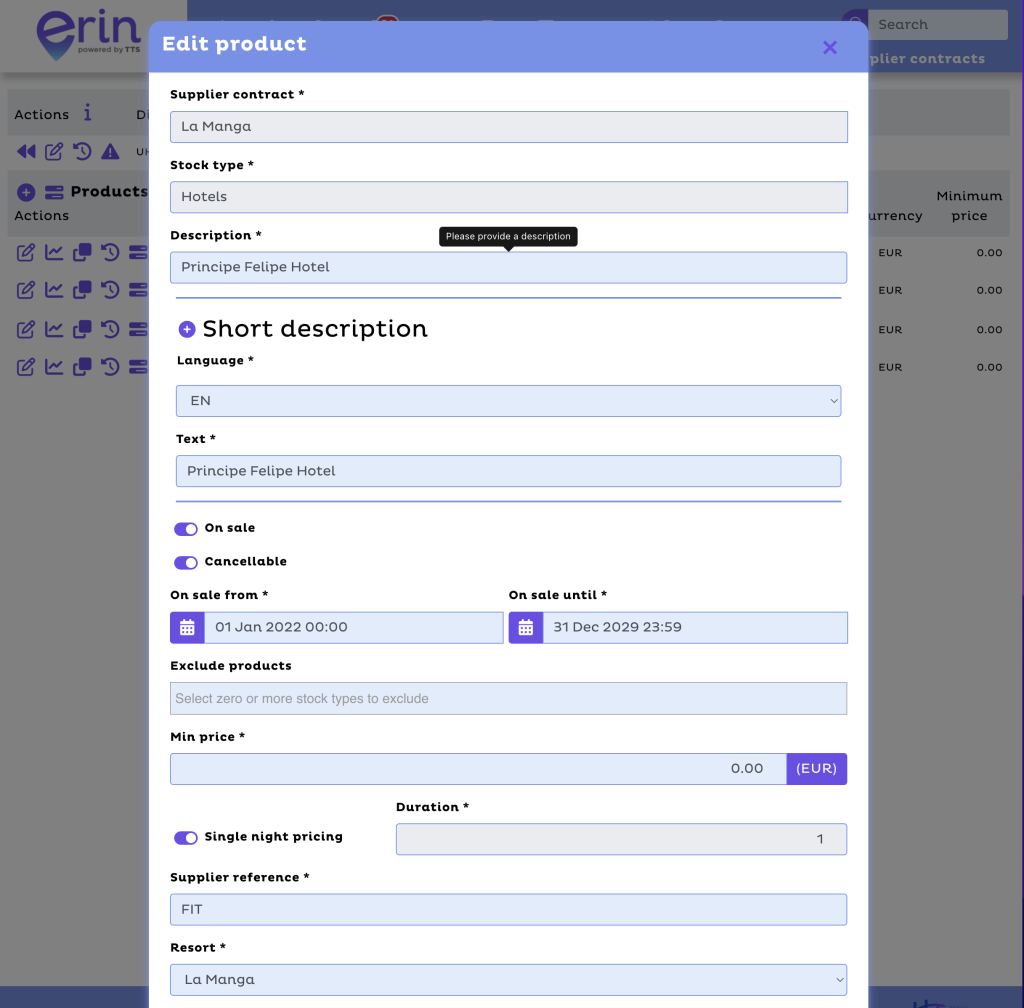Click the rewind double-arrow icon

pyautogui.click(x=25, y=151)
